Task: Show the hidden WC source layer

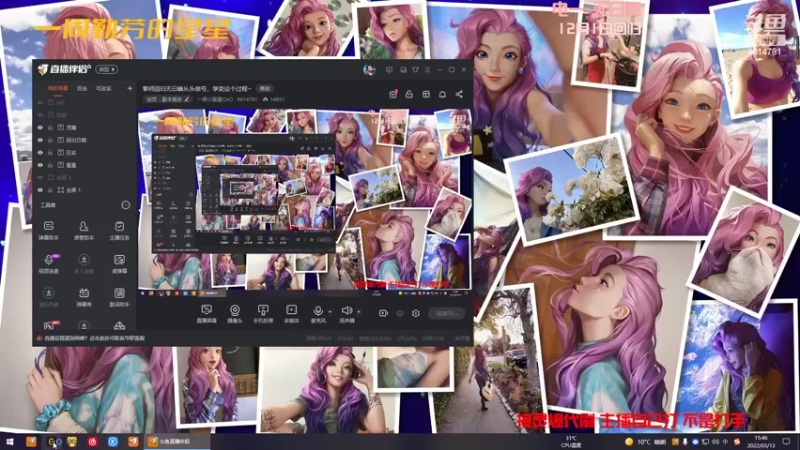Action: [x=40, y=103]
